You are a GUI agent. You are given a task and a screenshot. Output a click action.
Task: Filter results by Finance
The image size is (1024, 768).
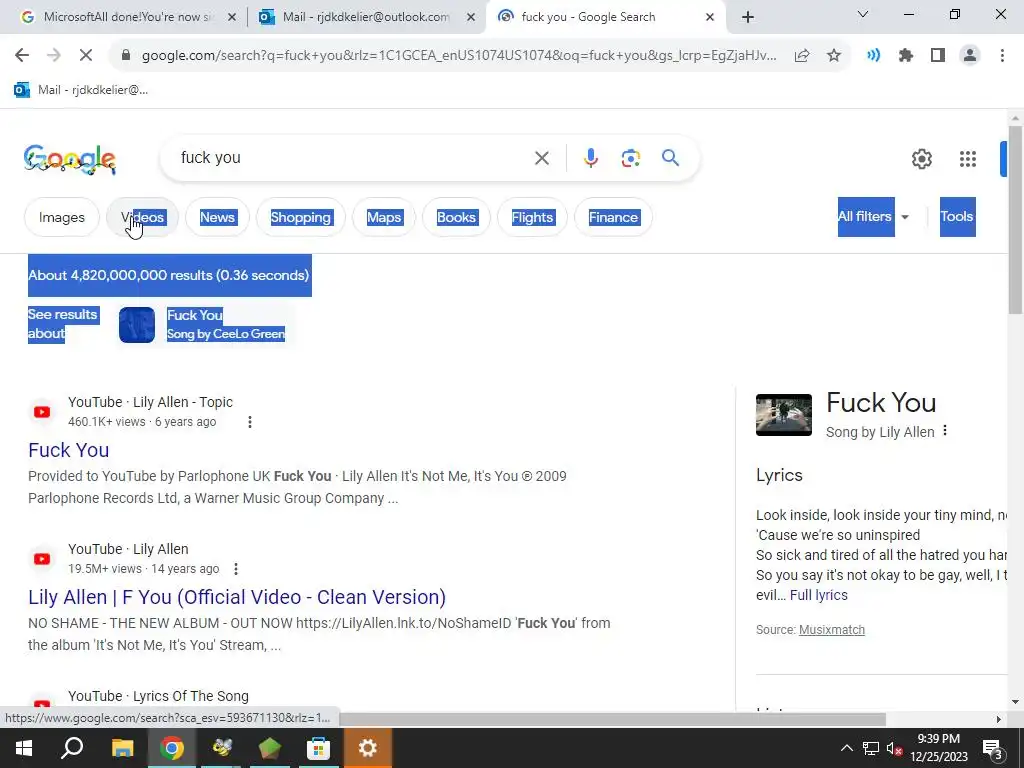pyautogui.click(x=613, y=217)
